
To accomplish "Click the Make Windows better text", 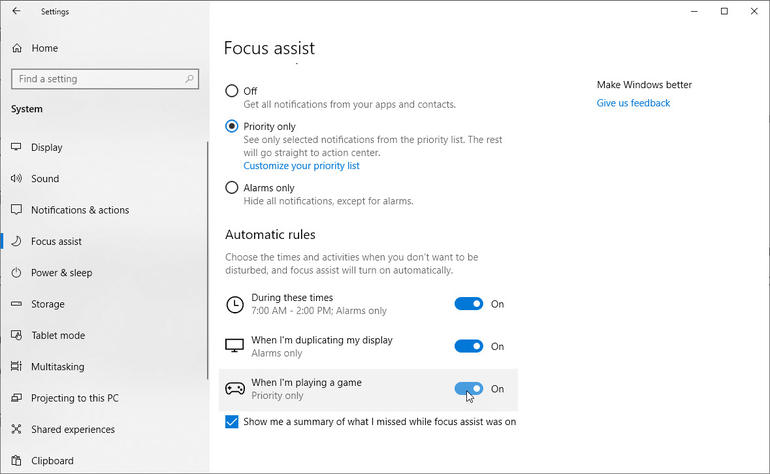I will click(644, 84).
